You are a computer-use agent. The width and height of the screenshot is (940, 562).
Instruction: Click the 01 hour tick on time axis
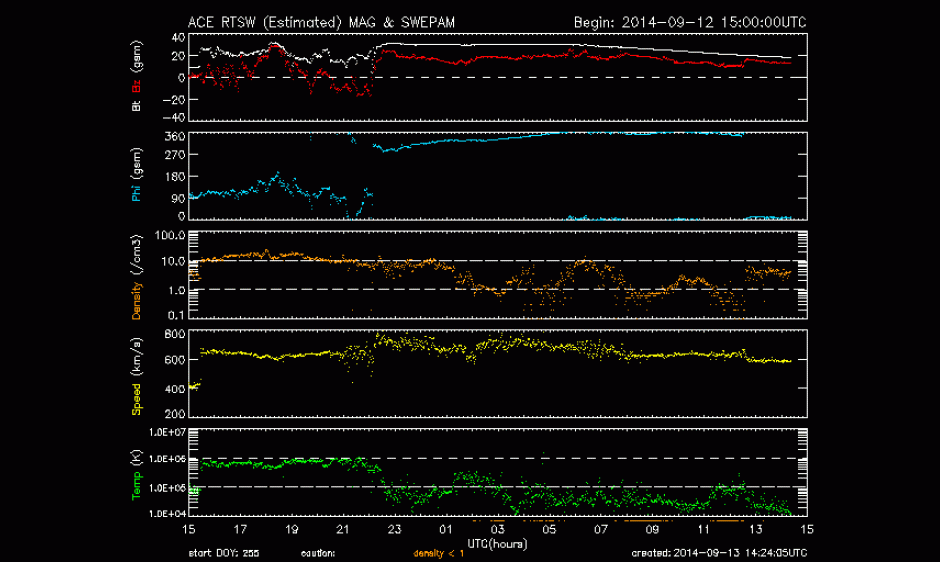pos(446,529)
